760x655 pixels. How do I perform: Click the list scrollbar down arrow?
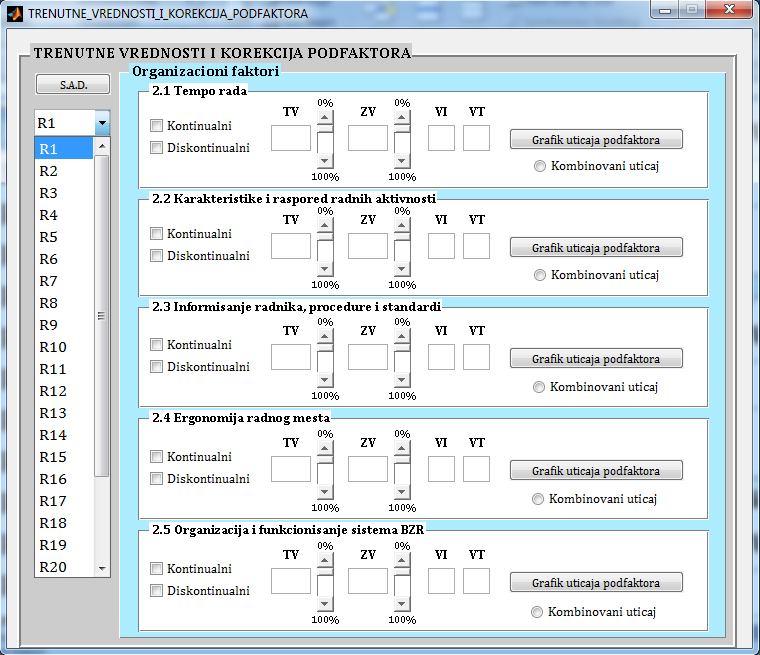(x=102, y=568)
